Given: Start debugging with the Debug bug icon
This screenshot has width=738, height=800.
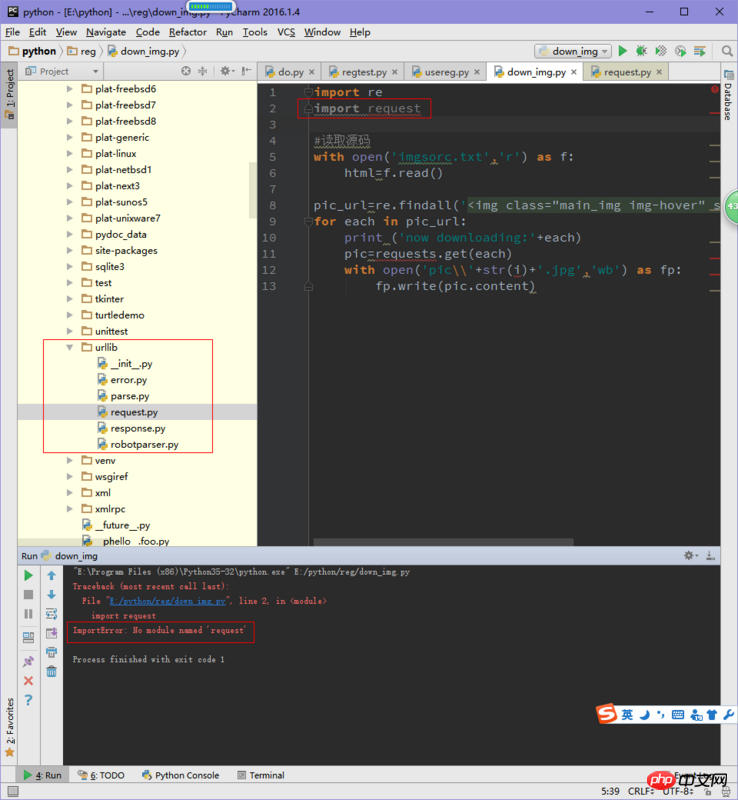Looking at the screenshot, I should (641, 51).
